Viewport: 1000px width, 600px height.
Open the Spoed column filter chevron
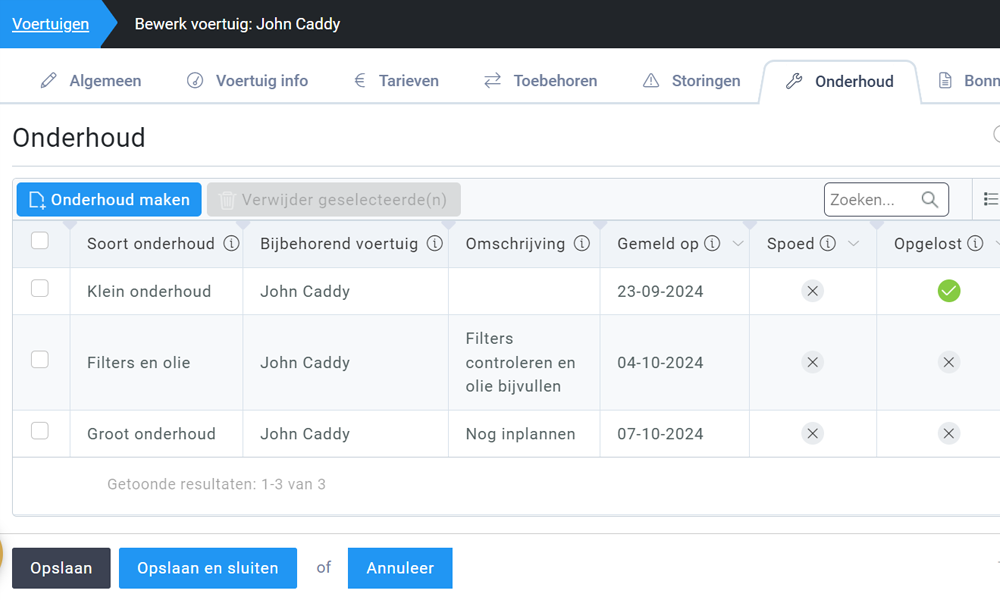854,245
